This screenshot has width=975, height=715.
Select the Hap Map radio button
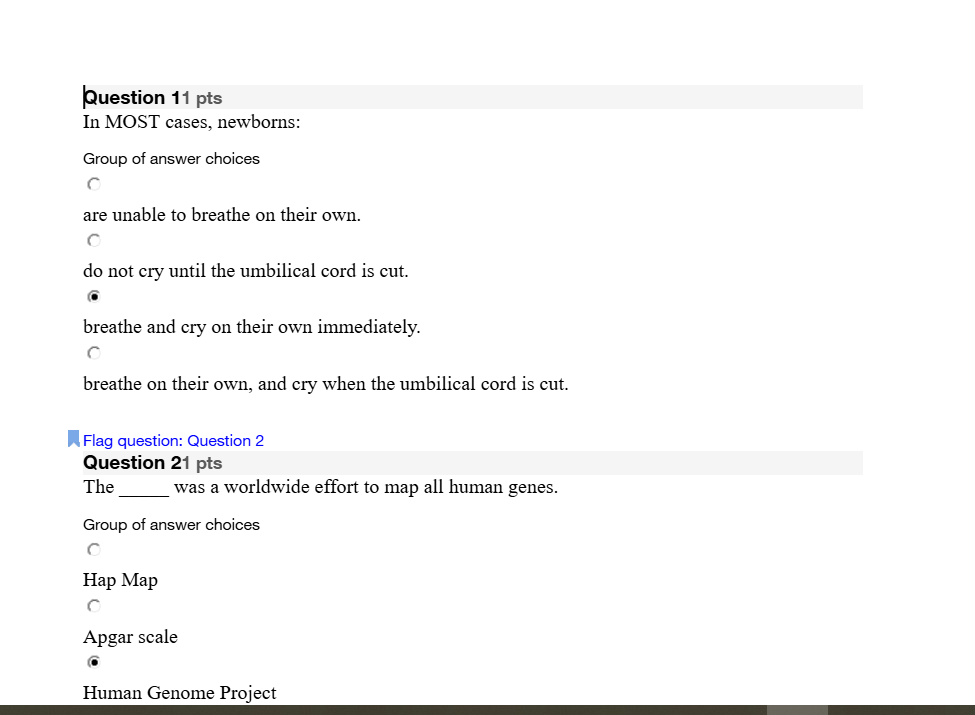tap(94, 550)
